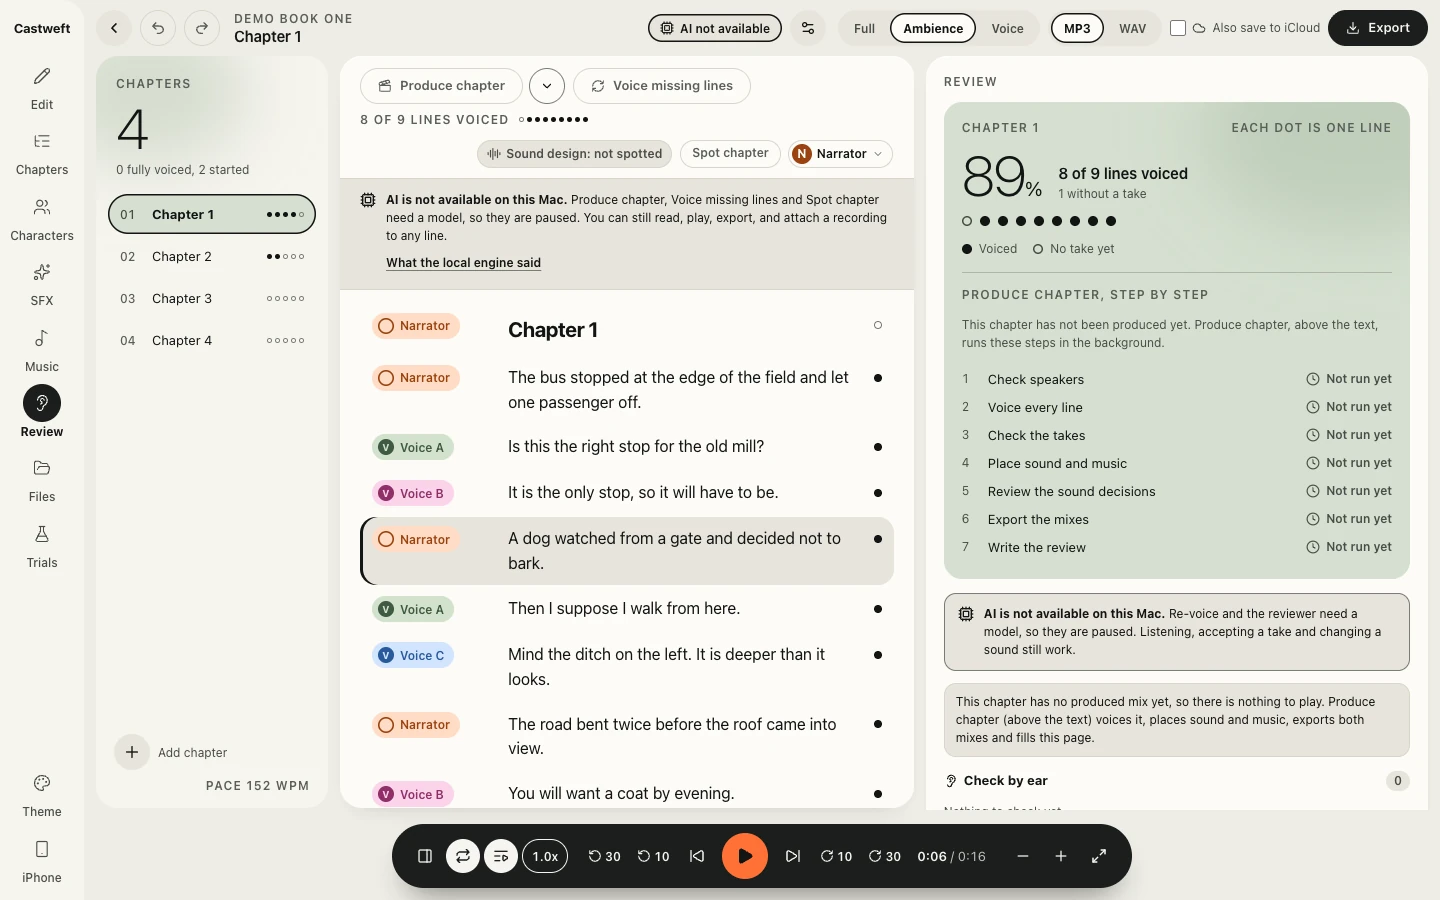
Task: Expand the Check by ear section
Action: pos(1177,781)
